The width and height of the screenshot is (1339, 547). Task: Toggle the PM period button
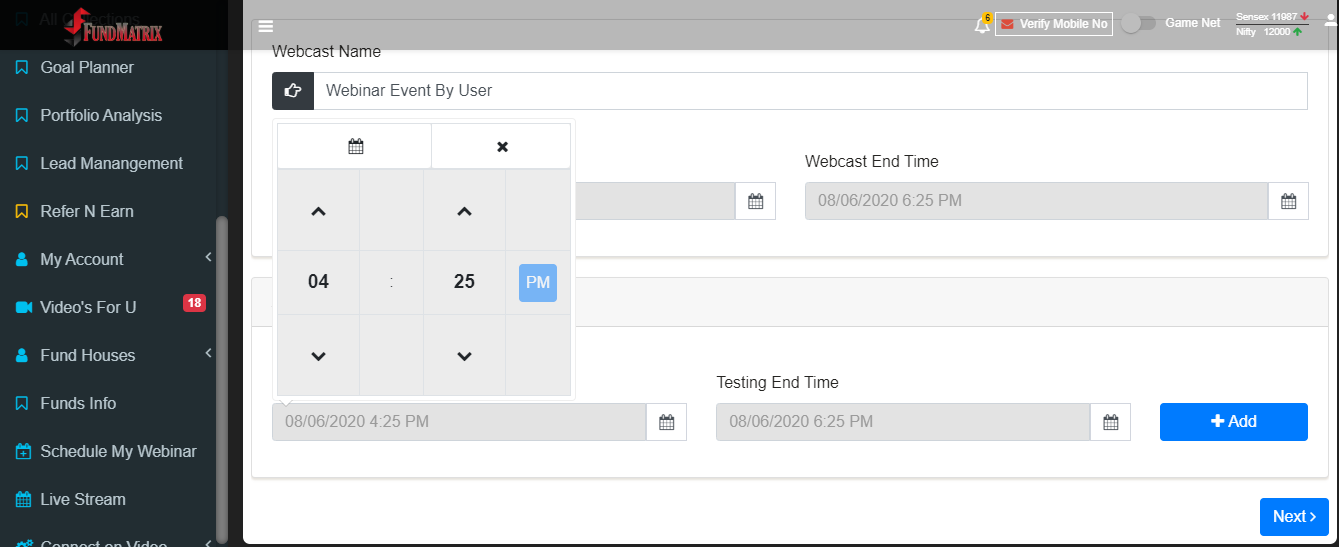pos(538,282)
